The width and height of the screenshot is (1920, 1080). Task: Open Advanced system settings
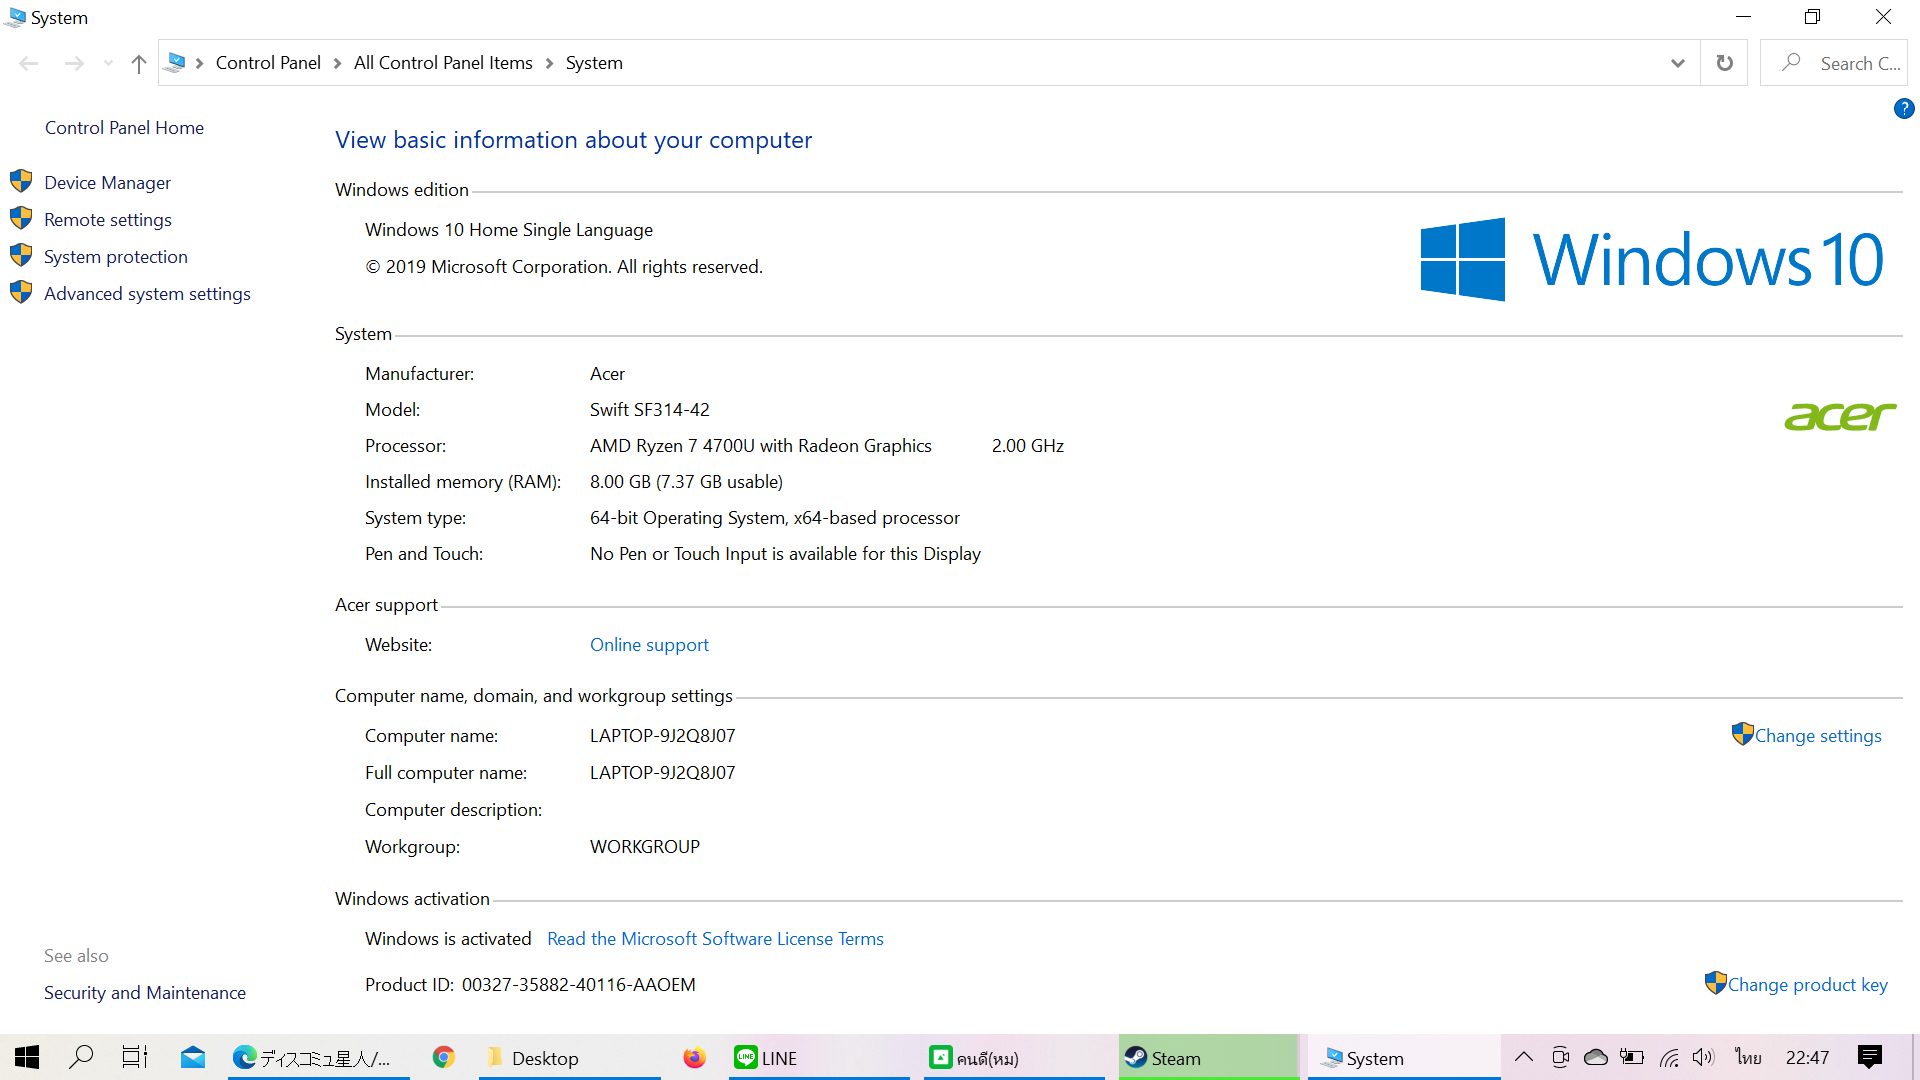[147, 293]
